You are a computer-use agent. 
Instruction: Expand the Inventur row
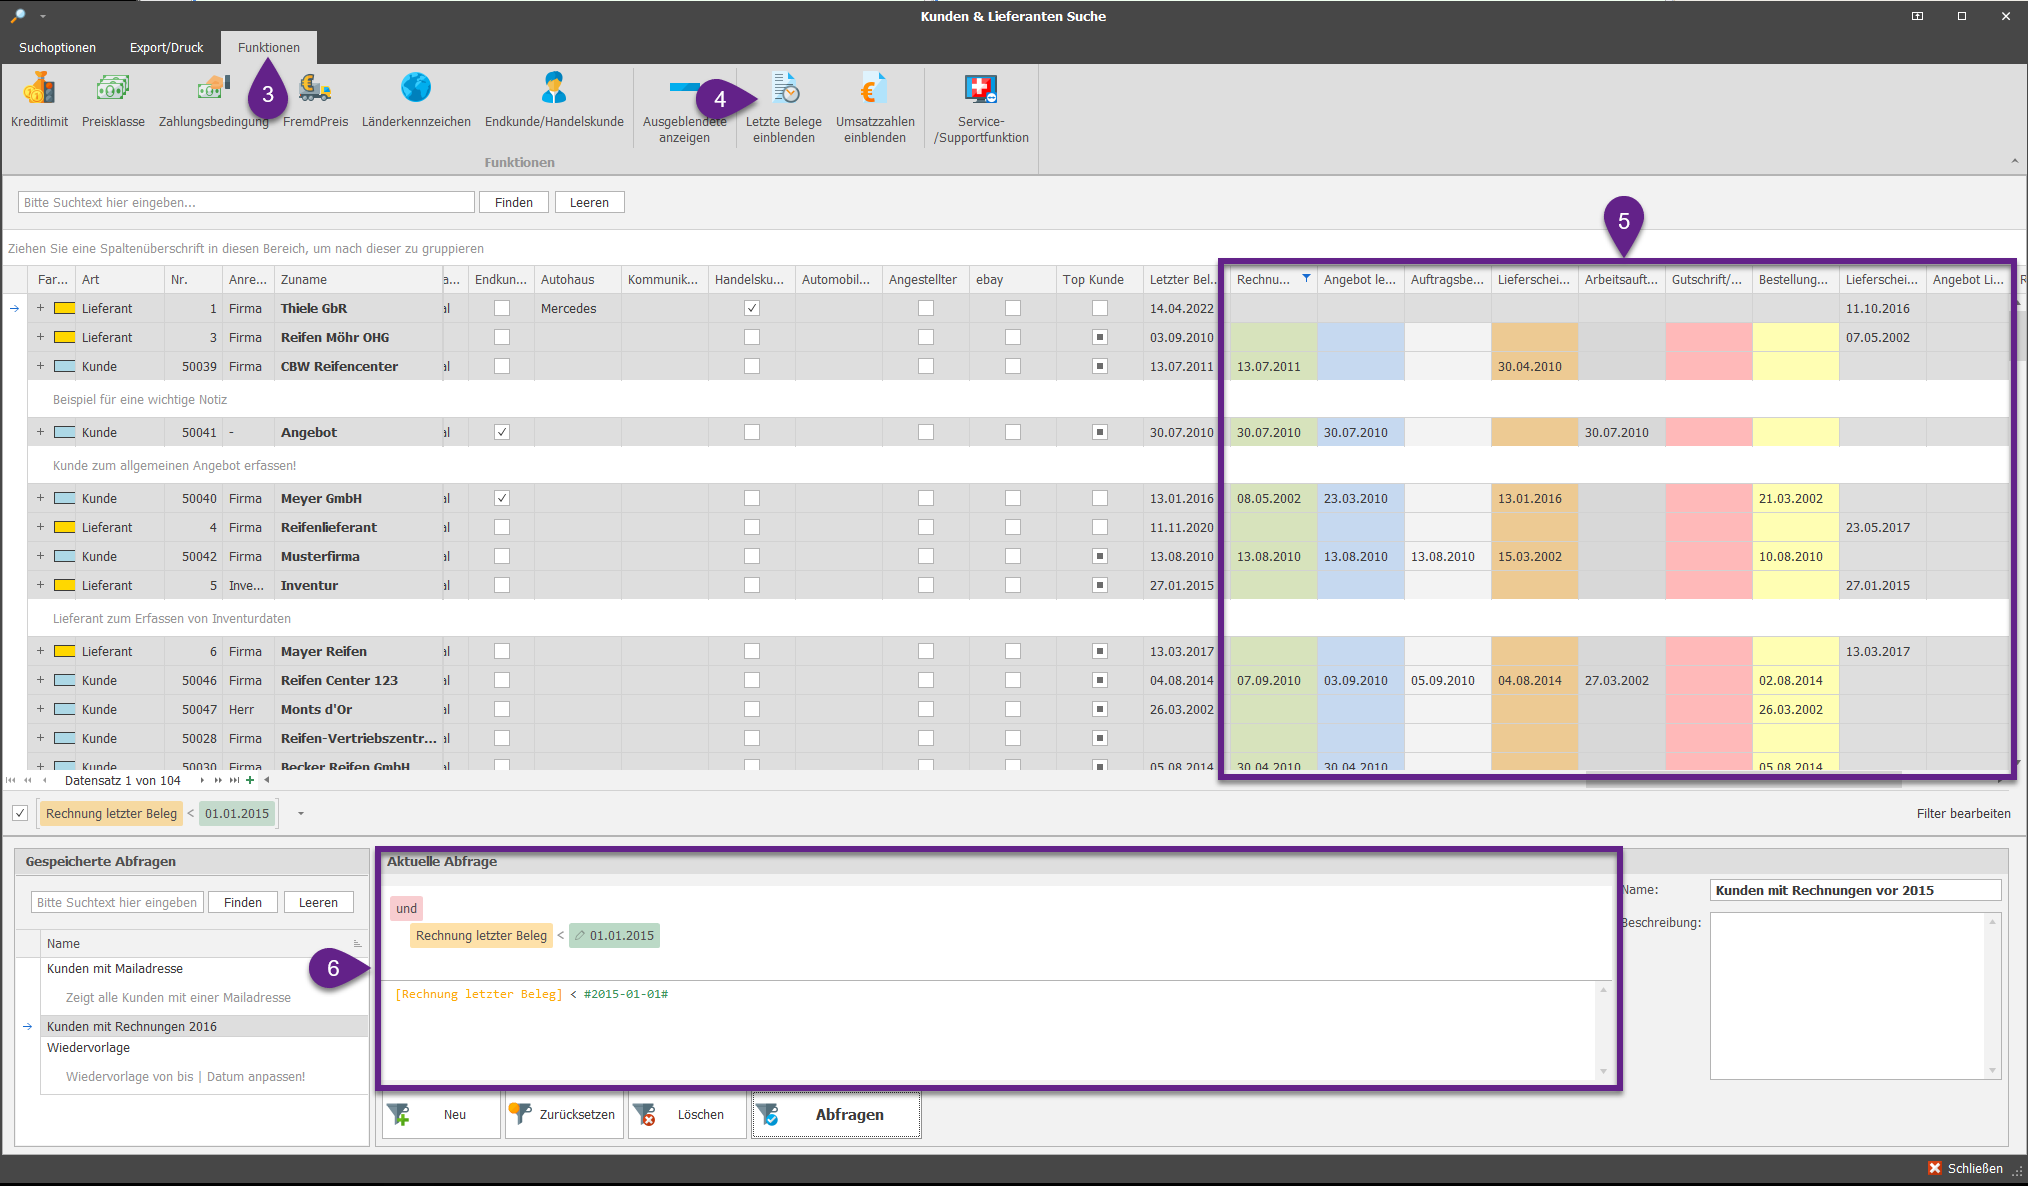point(40,585)
